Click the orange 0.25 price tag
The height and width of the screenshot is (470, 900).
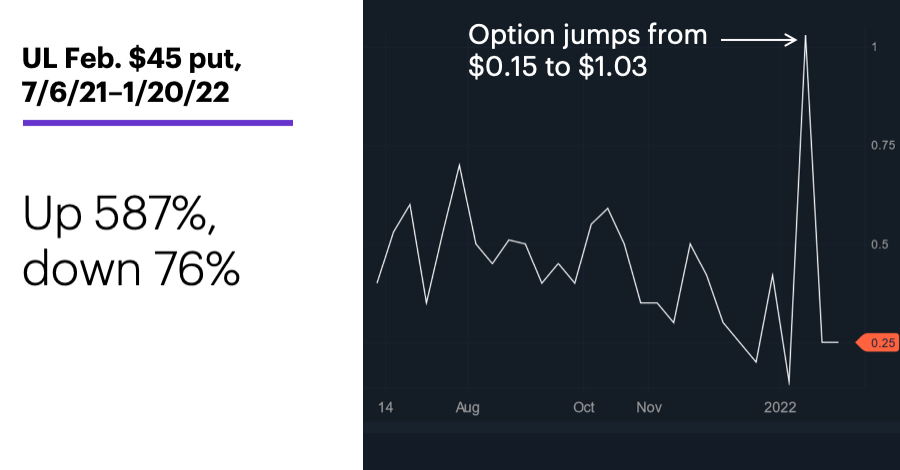pos(878,343)
